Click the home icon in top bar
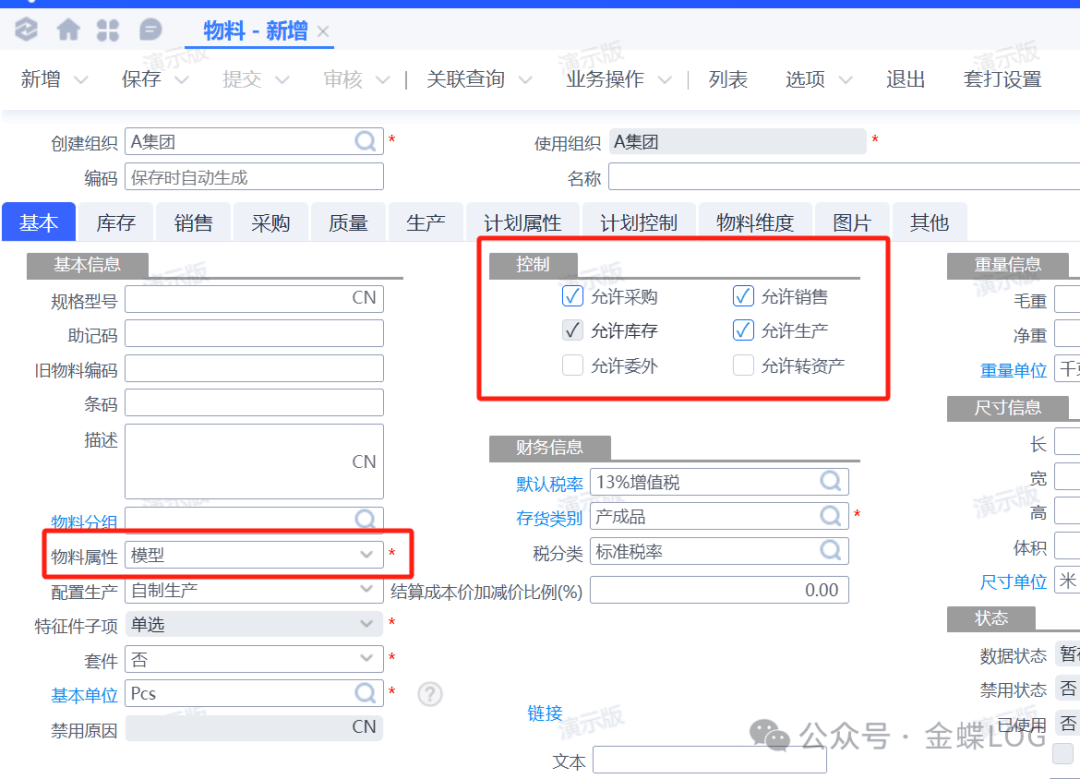 [68, 30]
